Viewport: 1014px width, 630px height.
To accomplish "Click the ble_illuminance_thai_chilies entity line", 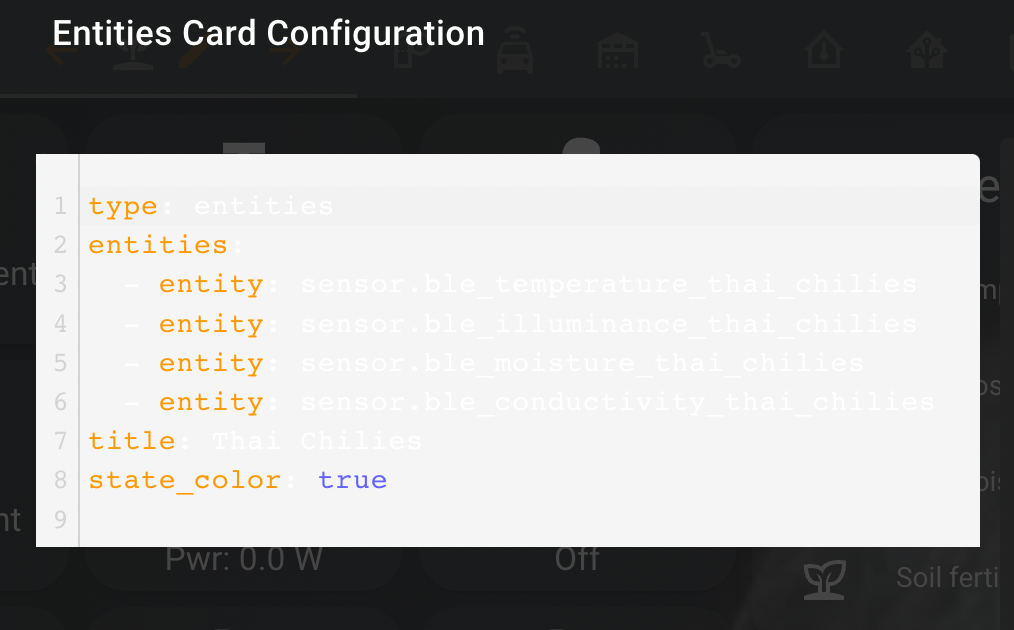I will [x=530, y=324].
